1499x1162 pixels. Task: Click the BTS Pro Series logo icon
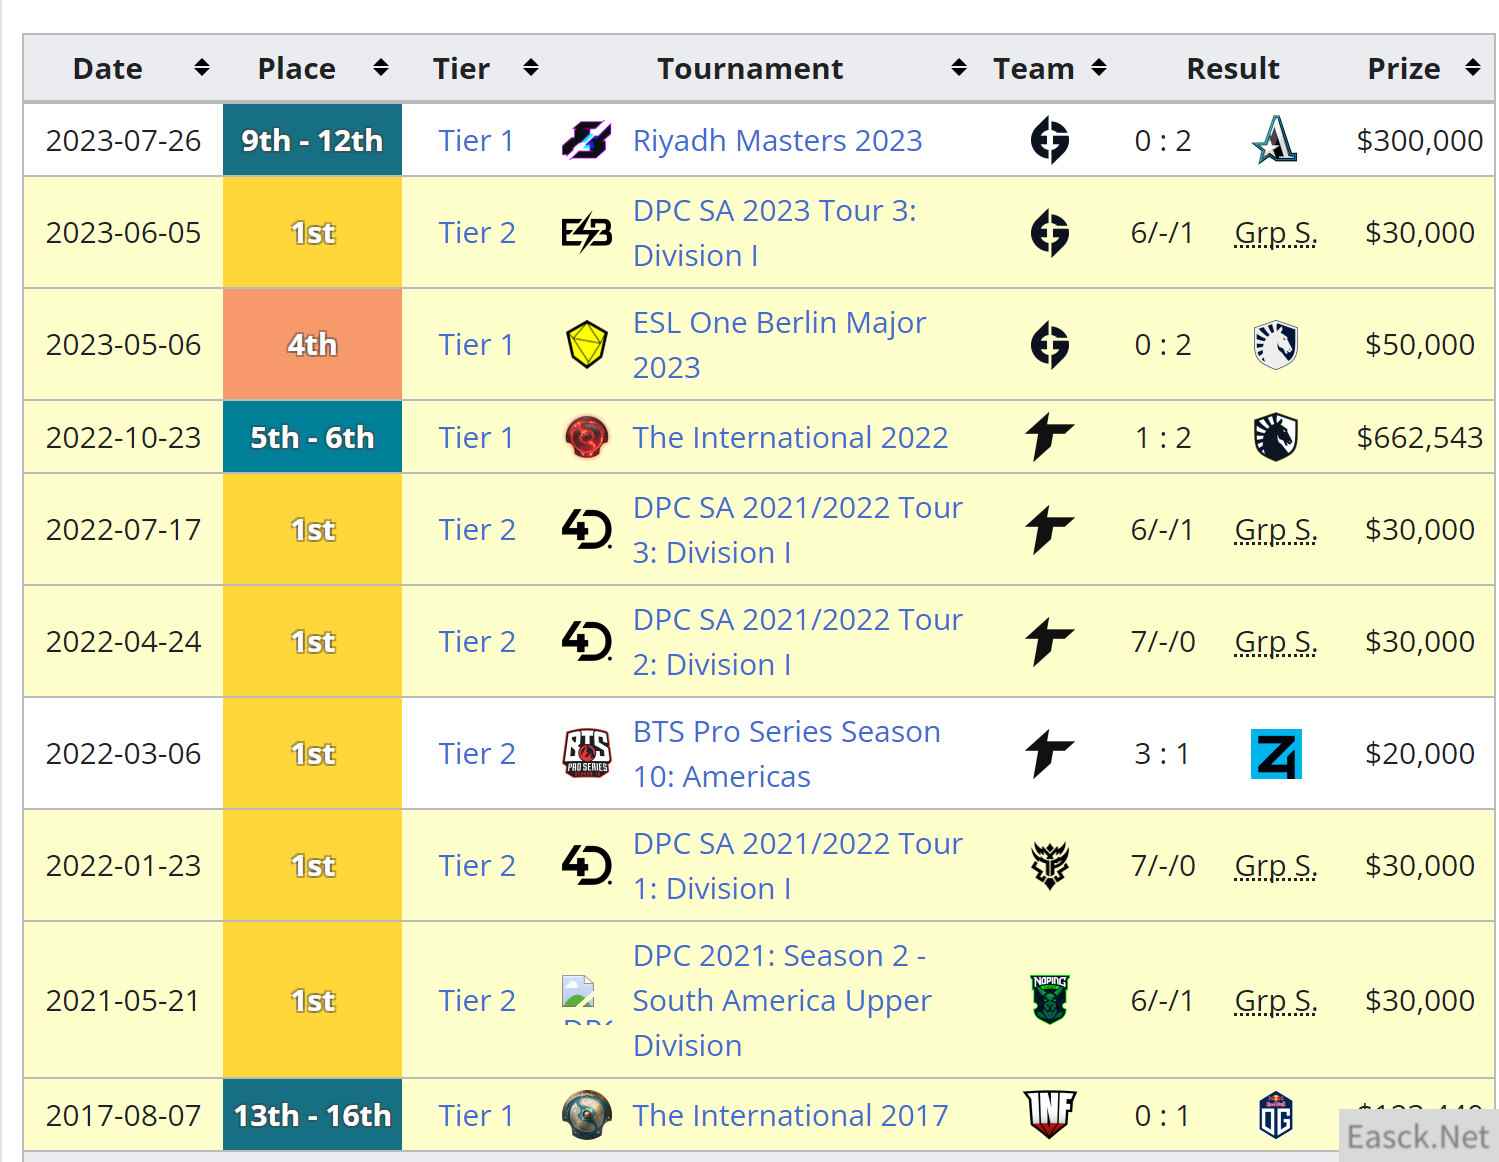pyautogui.click(x=586, y=753)
